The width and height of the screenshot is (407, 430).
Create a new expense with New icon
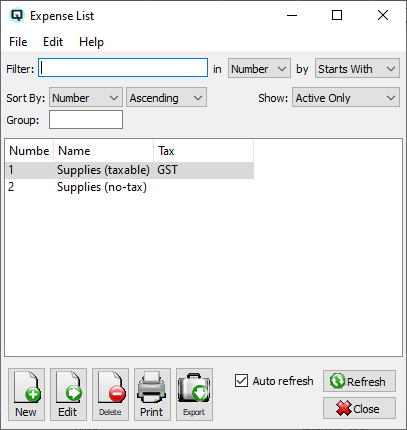click(x=26, y=394)
